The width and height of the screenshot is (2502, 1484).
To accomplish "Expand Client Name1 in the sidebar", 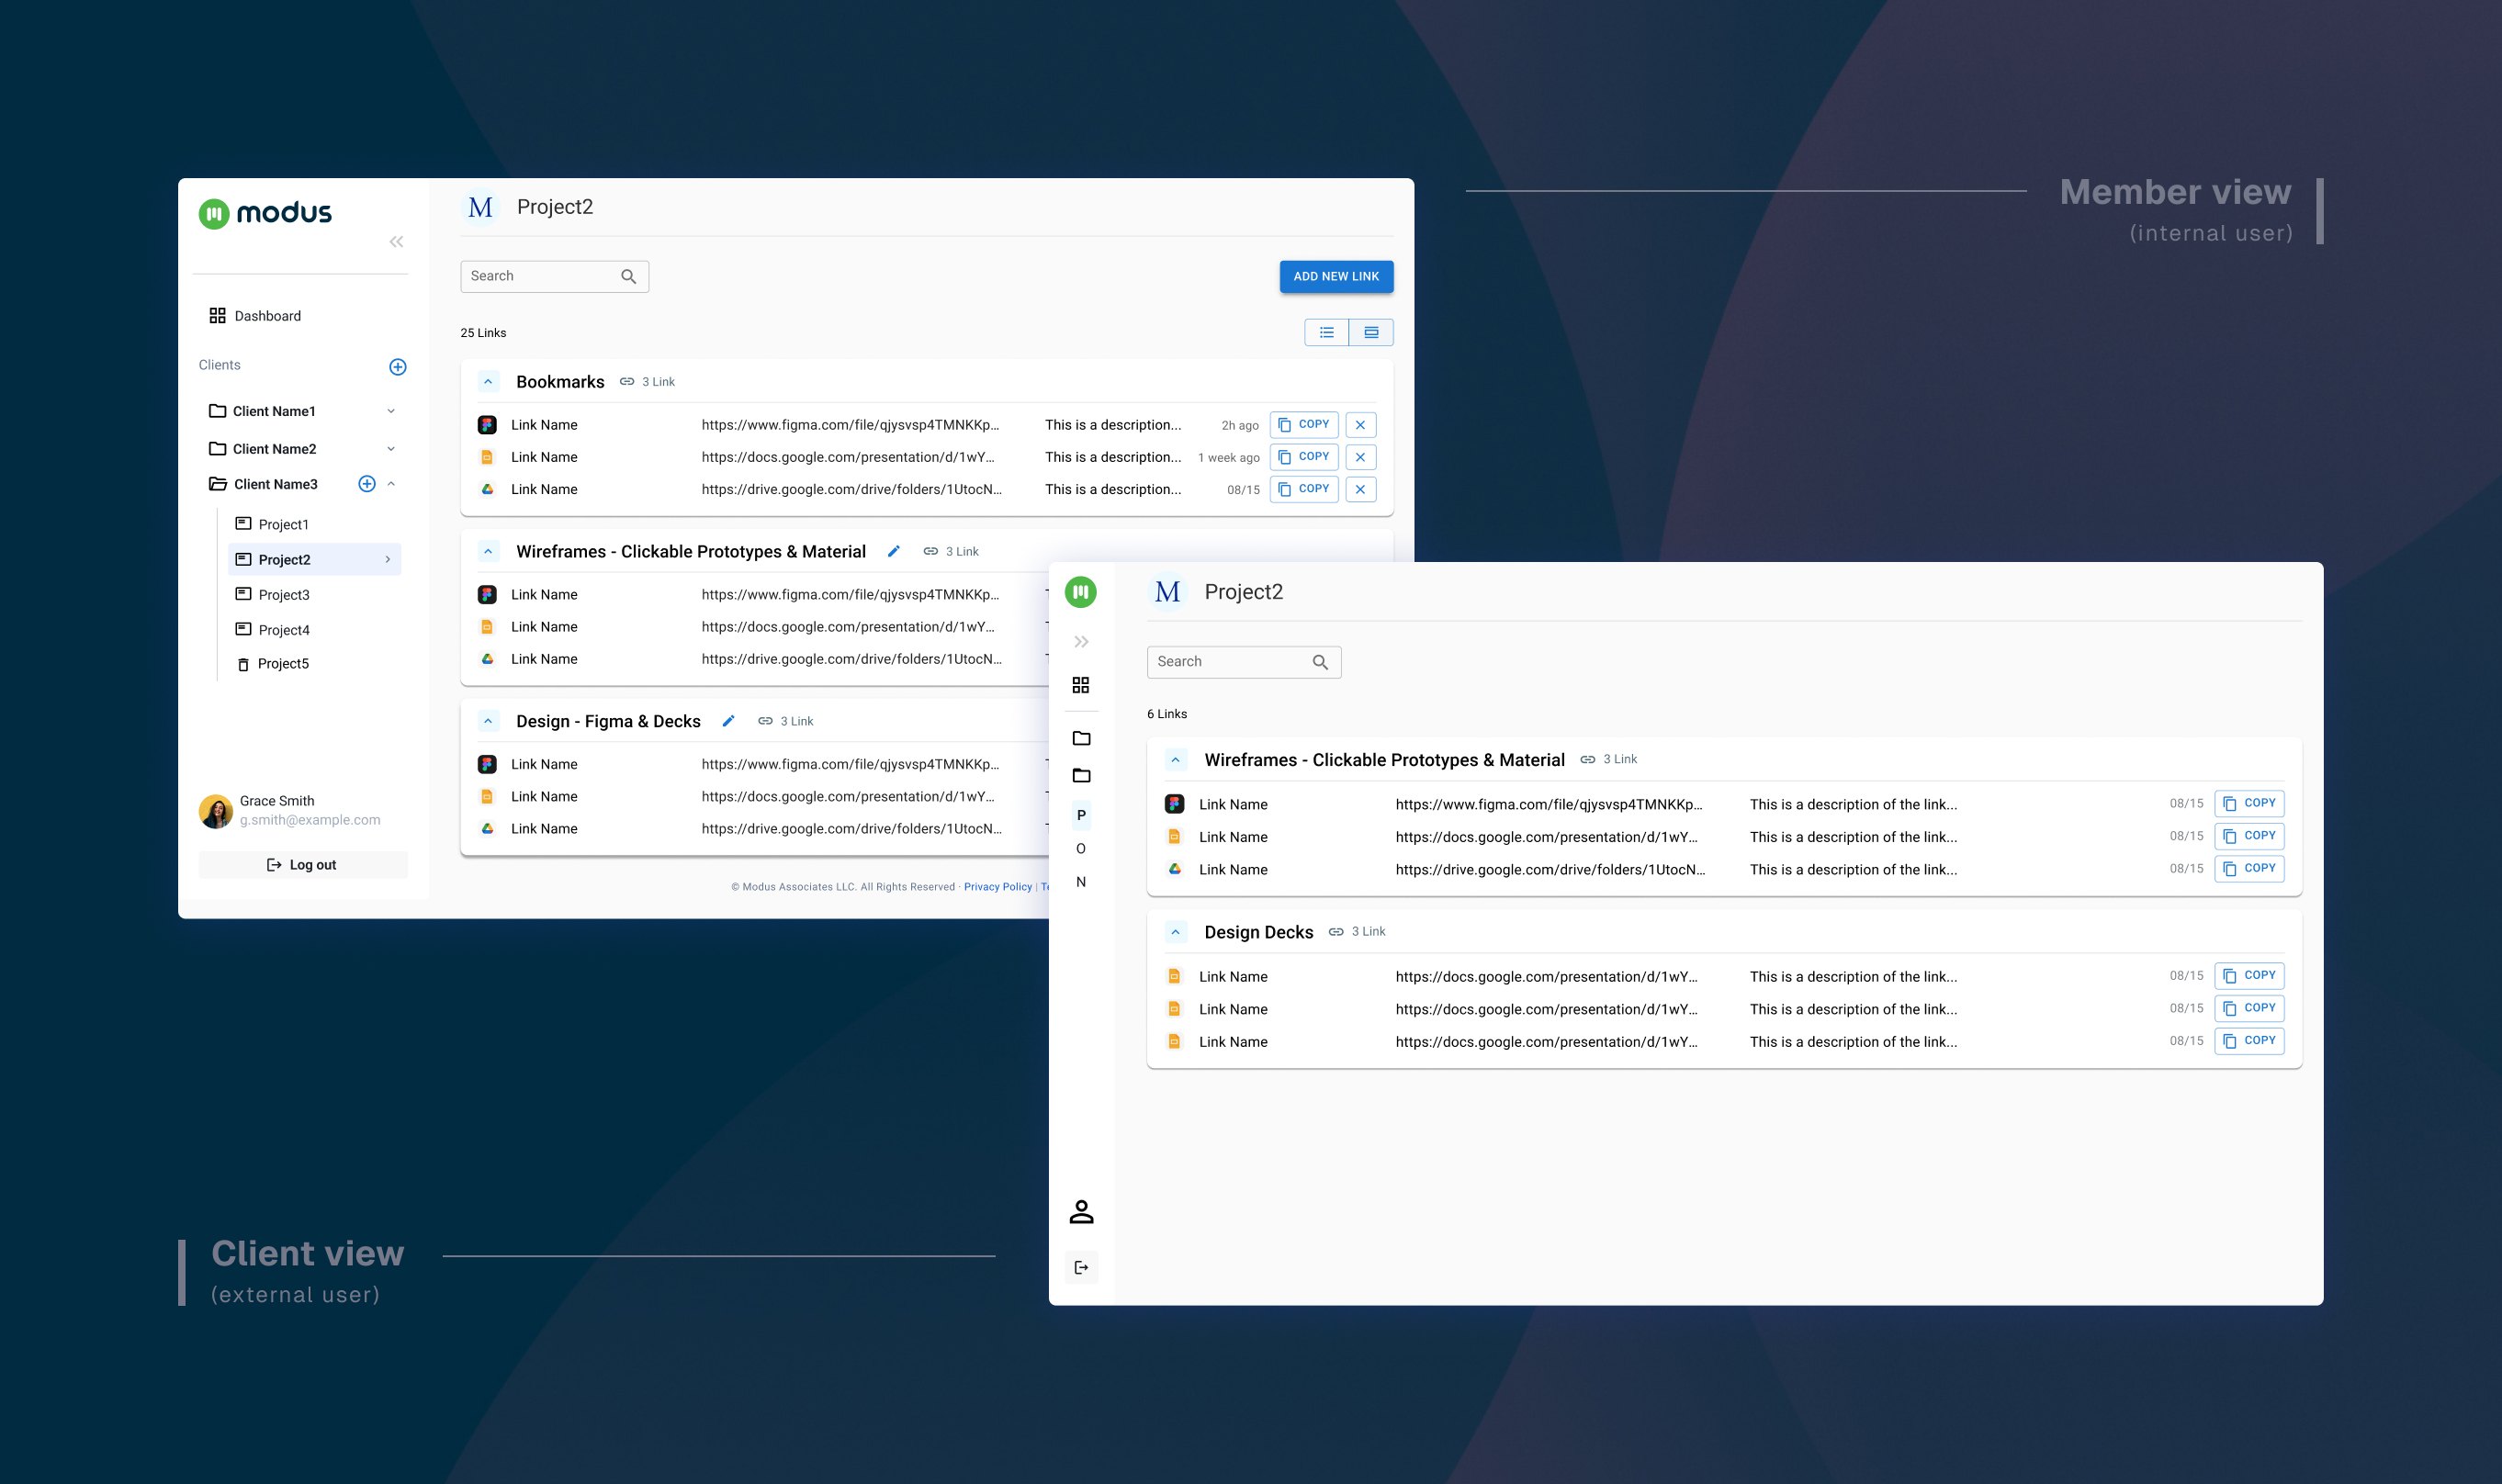I will (390, 410).
